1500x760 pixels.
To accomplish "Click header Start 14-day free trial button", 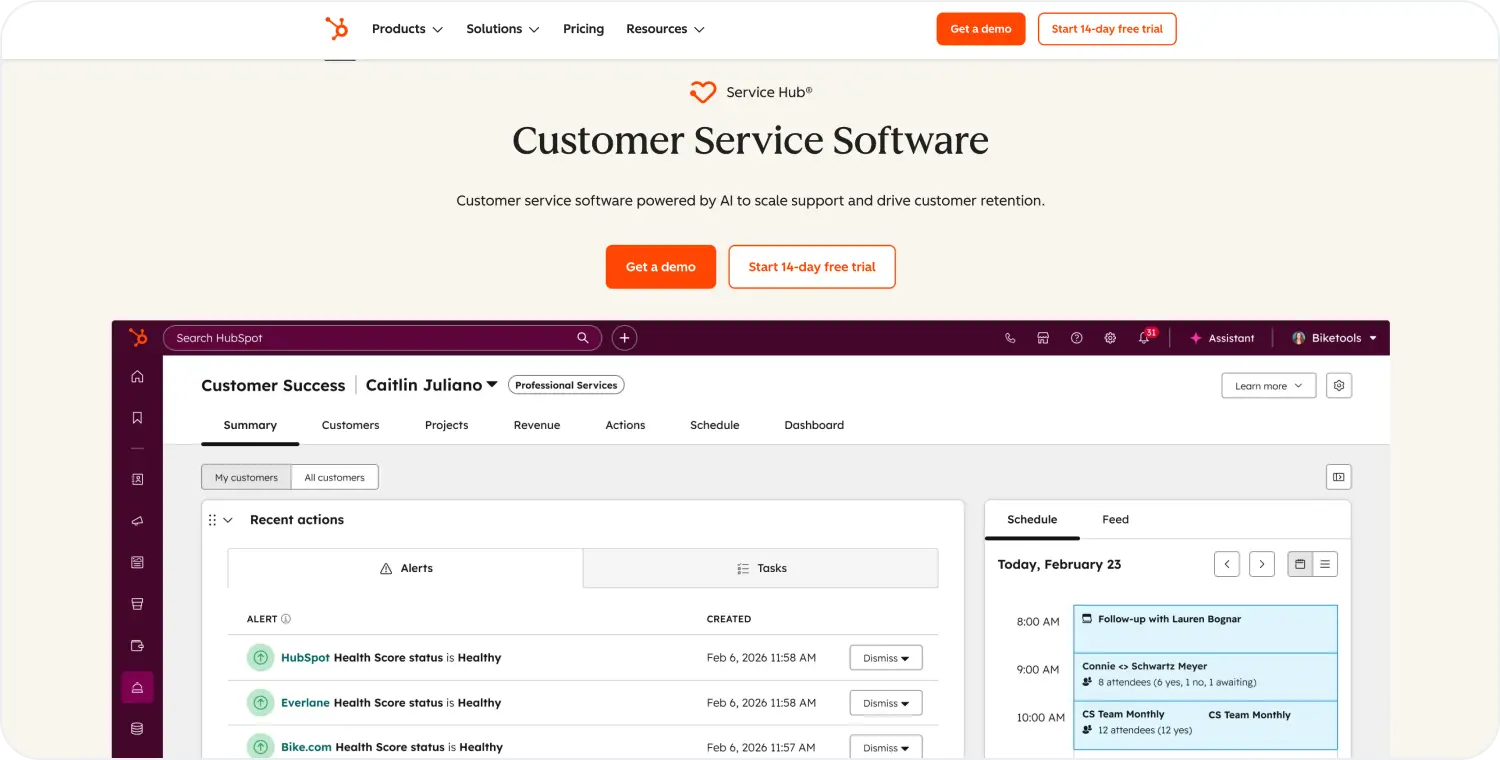I will point(1107,29).
